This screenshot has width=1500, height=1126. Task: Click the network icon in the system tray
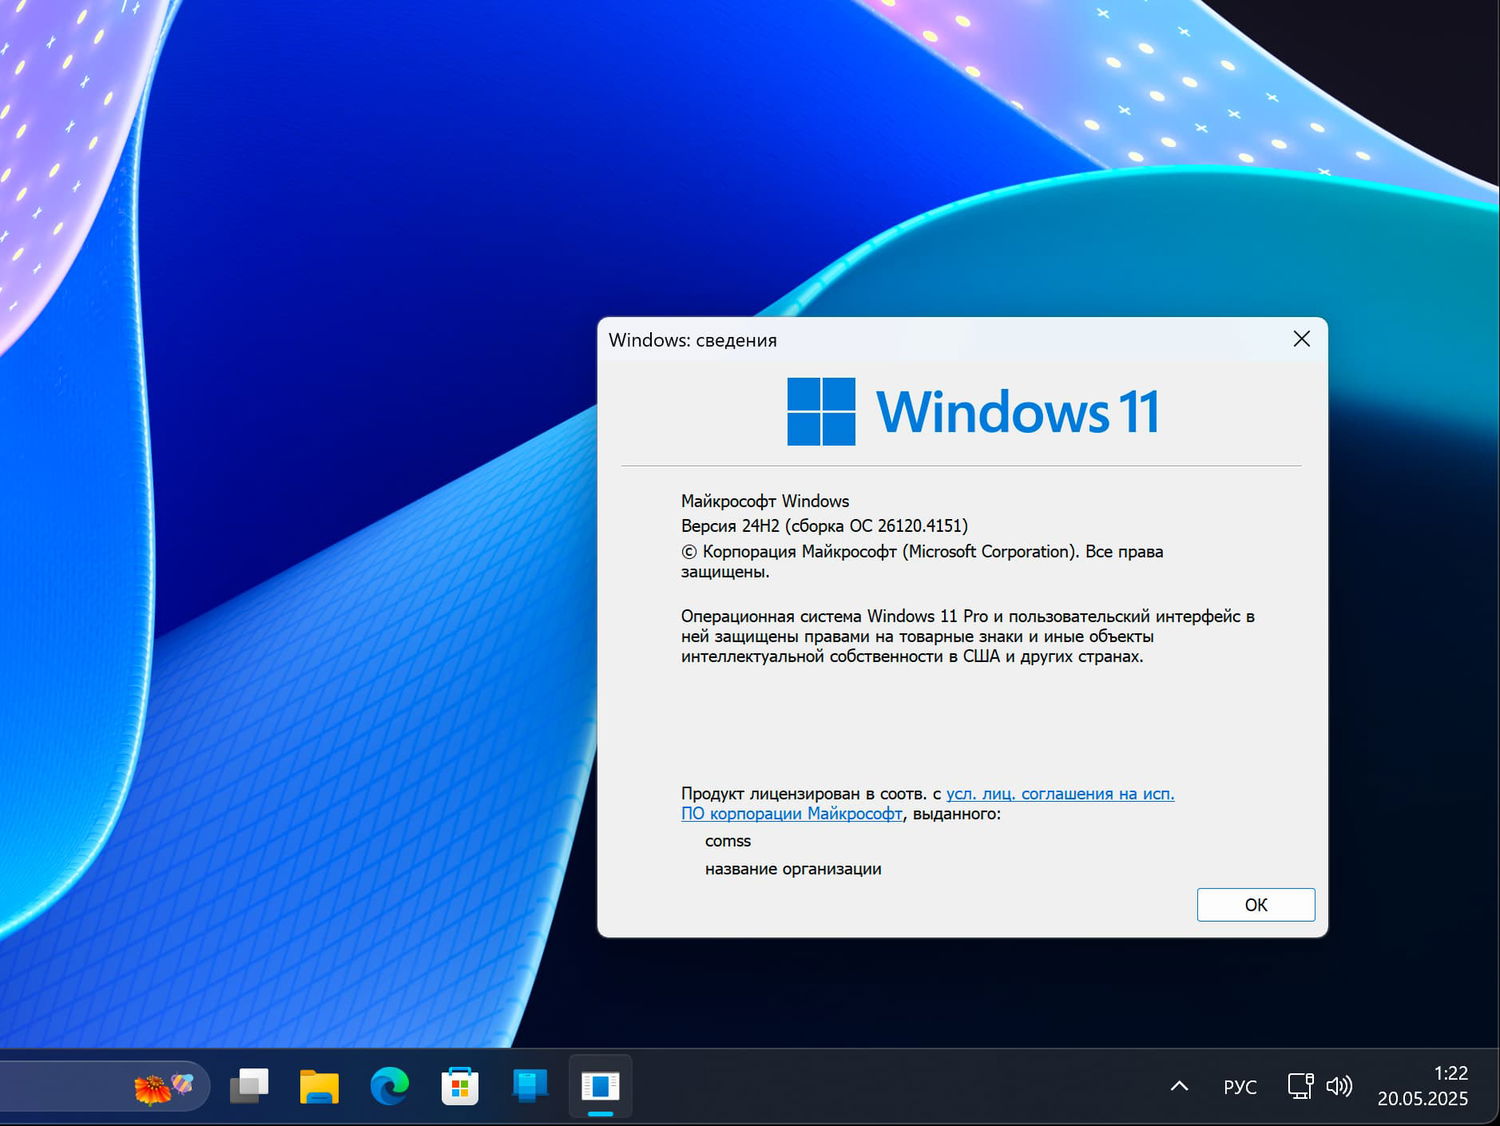point(1299,1086)
